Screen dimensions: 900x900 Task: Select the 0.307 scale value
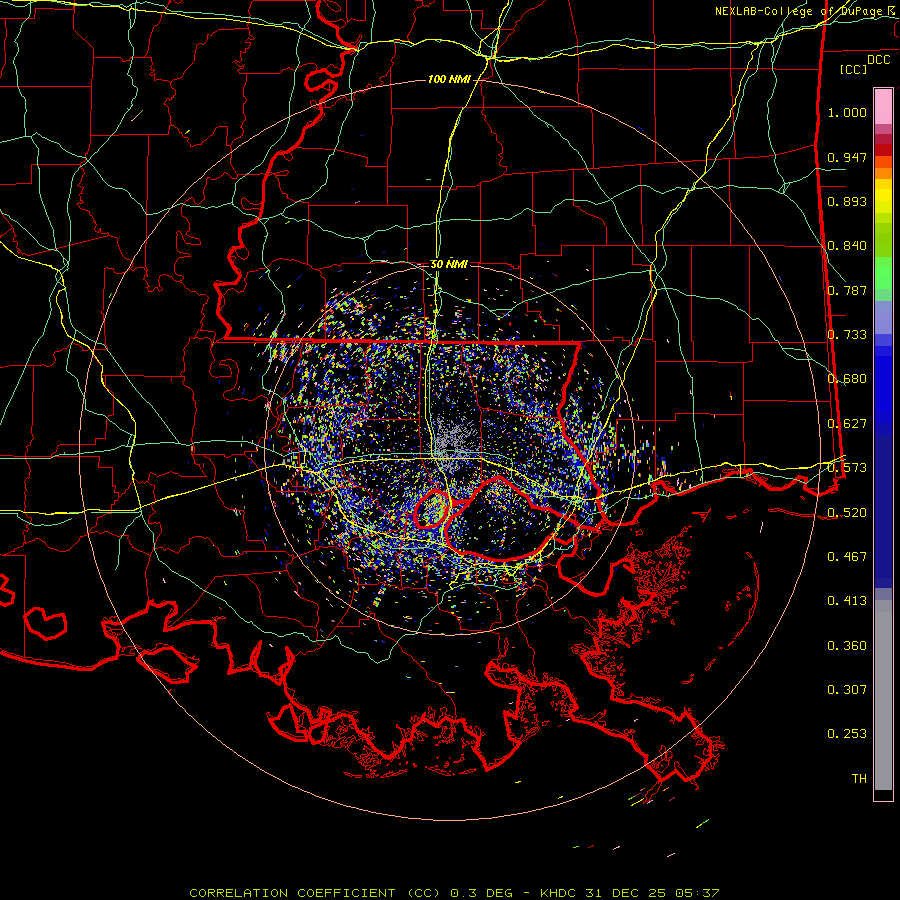(847, 690)
